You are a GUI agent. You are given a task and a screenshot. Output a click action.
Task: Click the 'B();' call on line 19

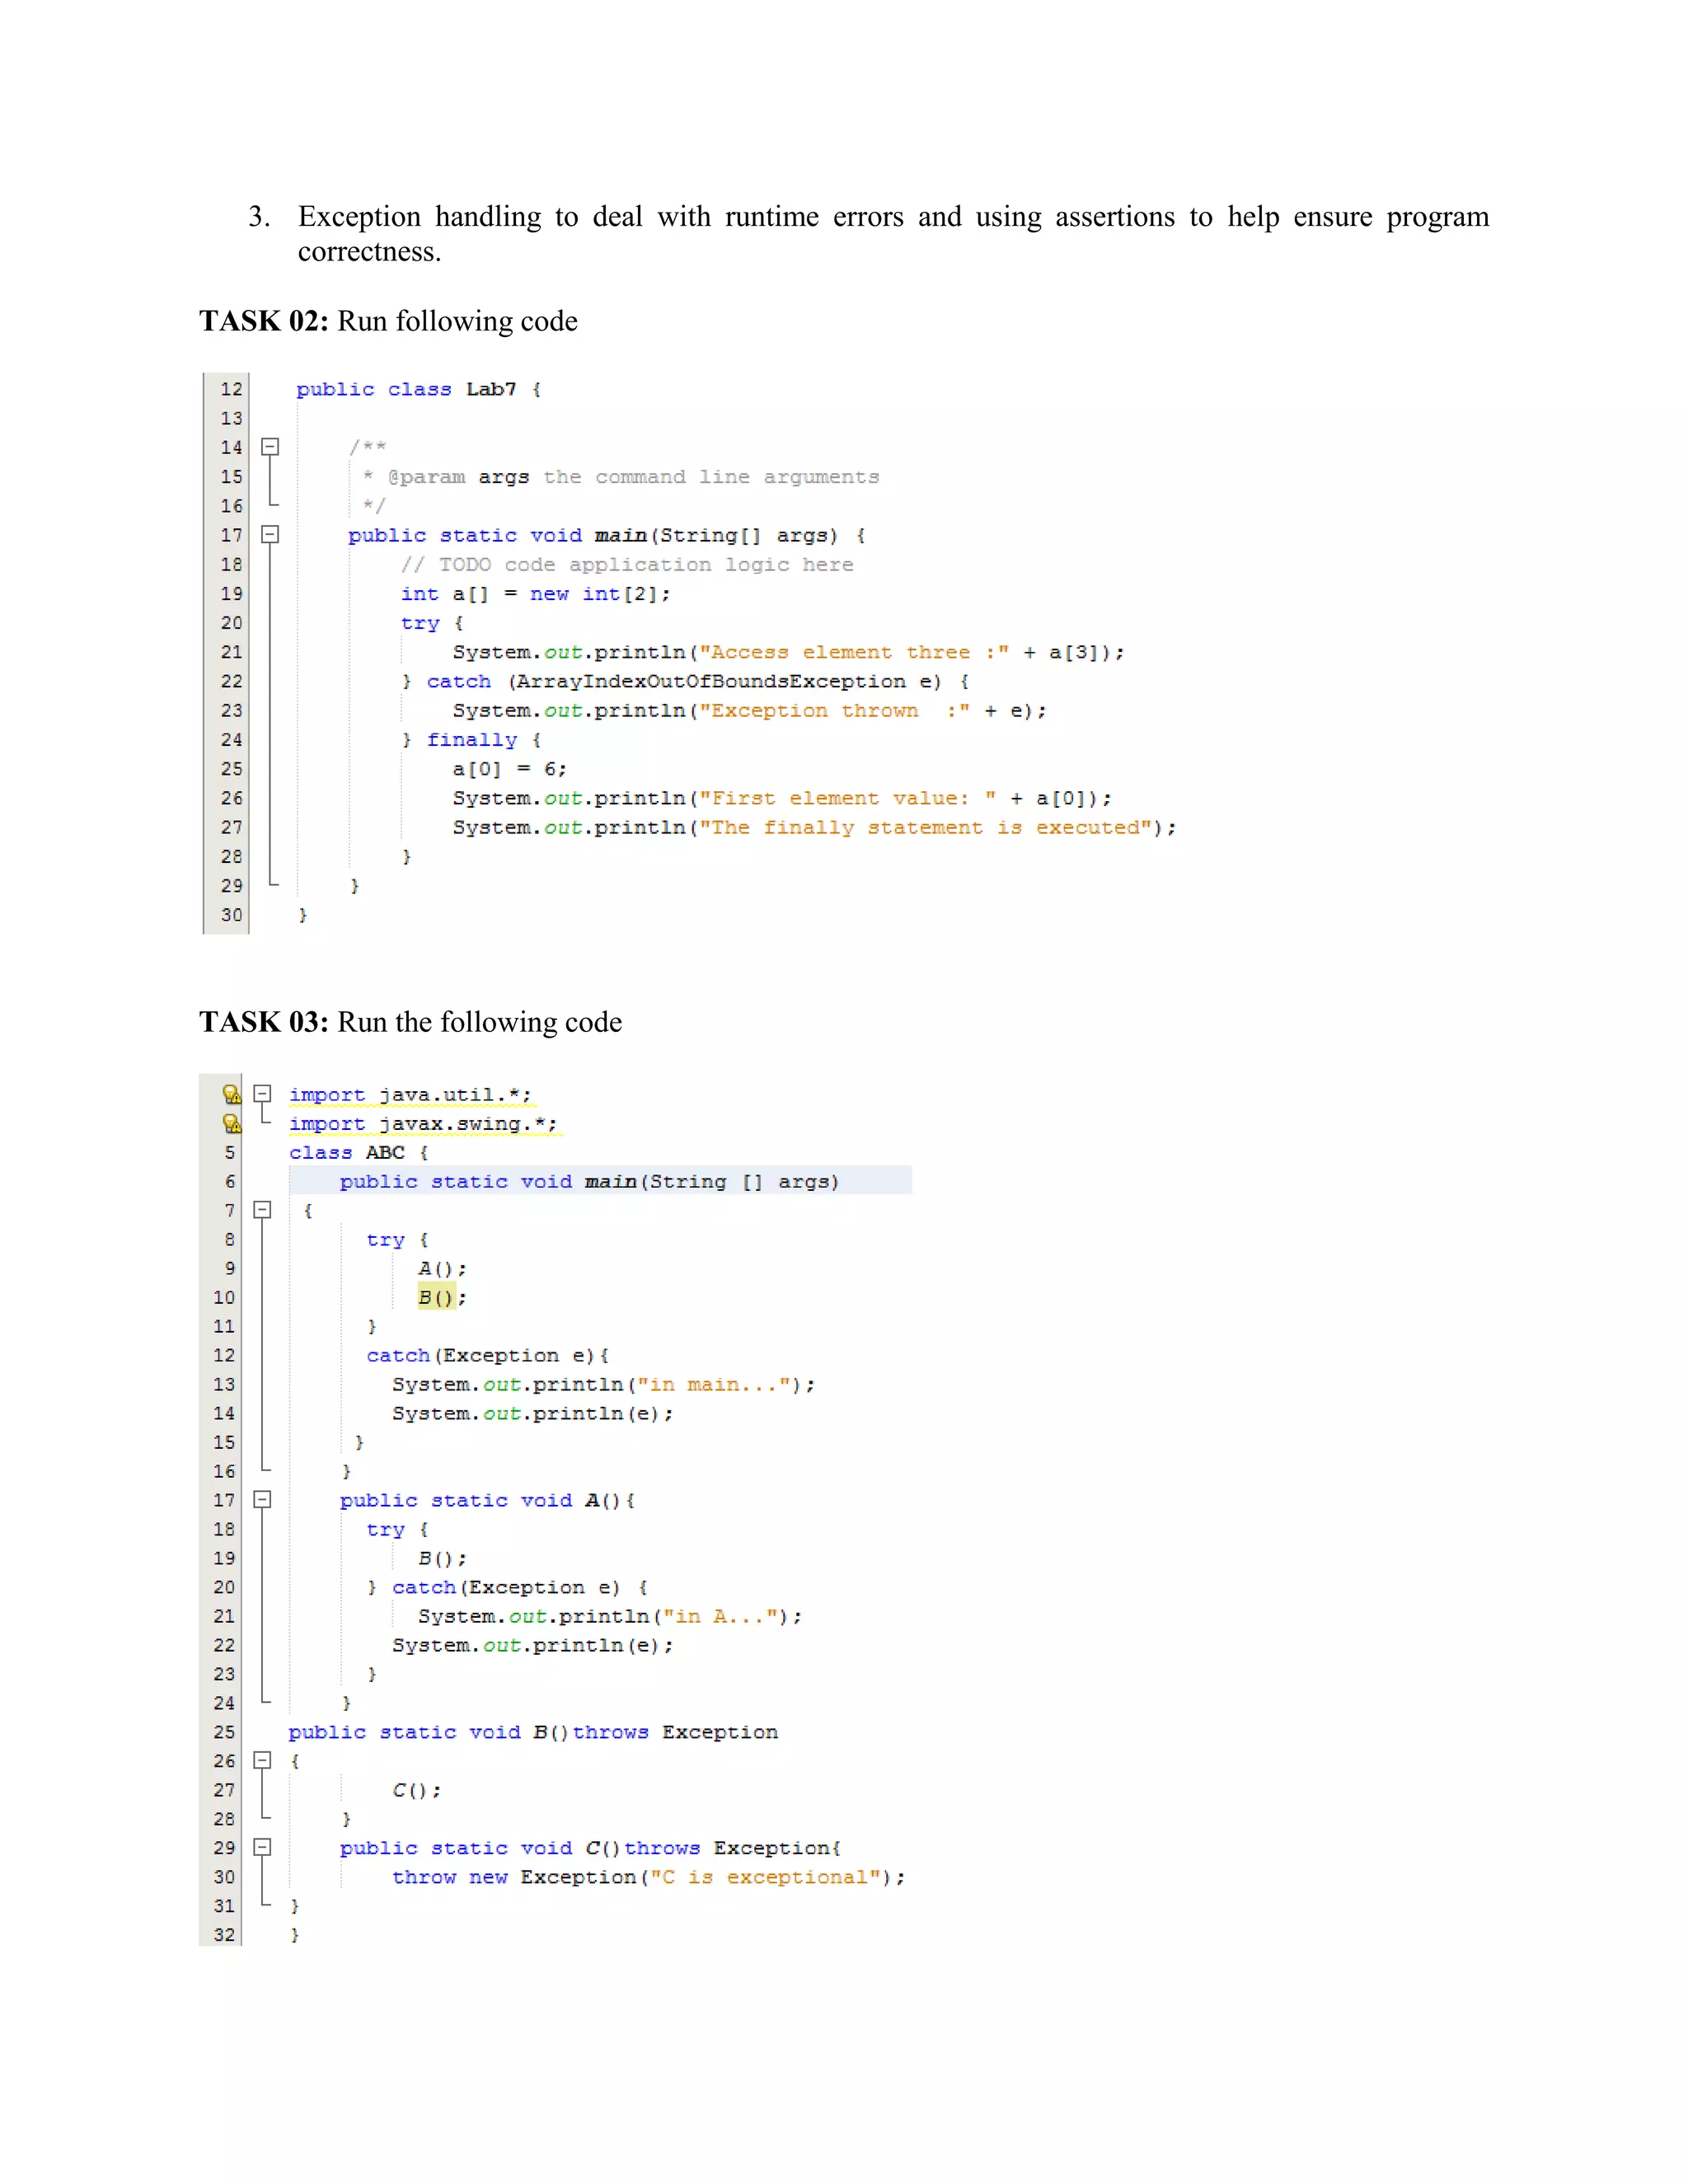[442, 1559]
